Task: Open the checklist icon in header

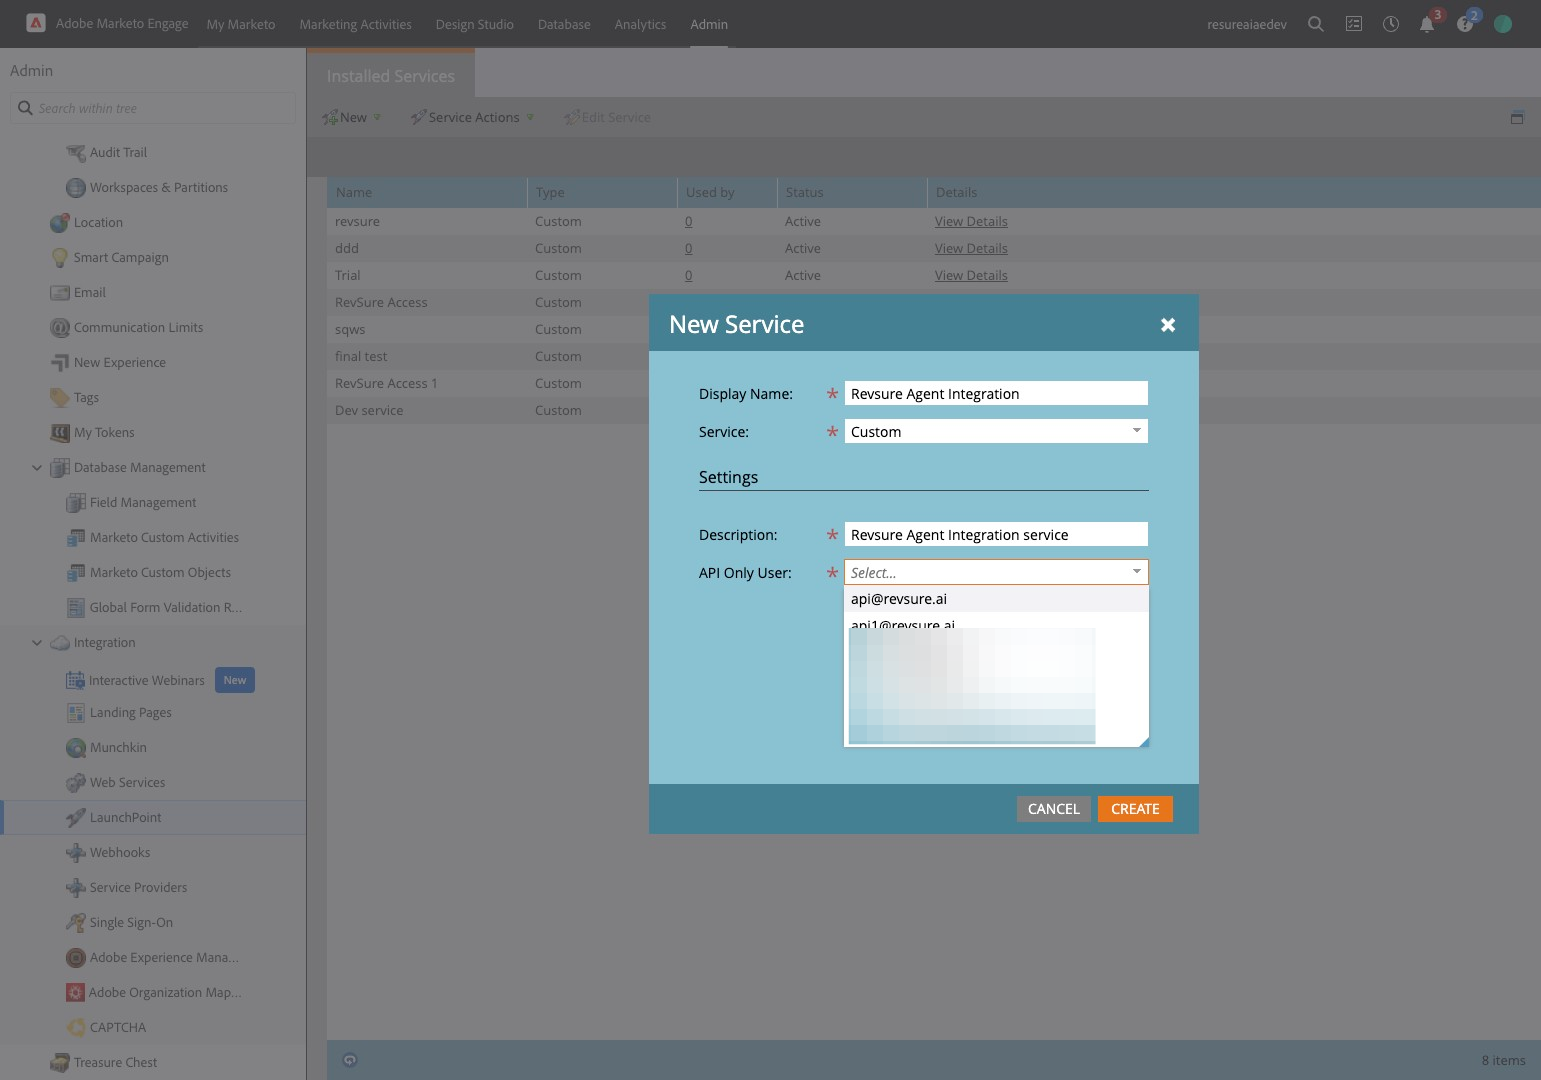Action: click(1353, 24)
